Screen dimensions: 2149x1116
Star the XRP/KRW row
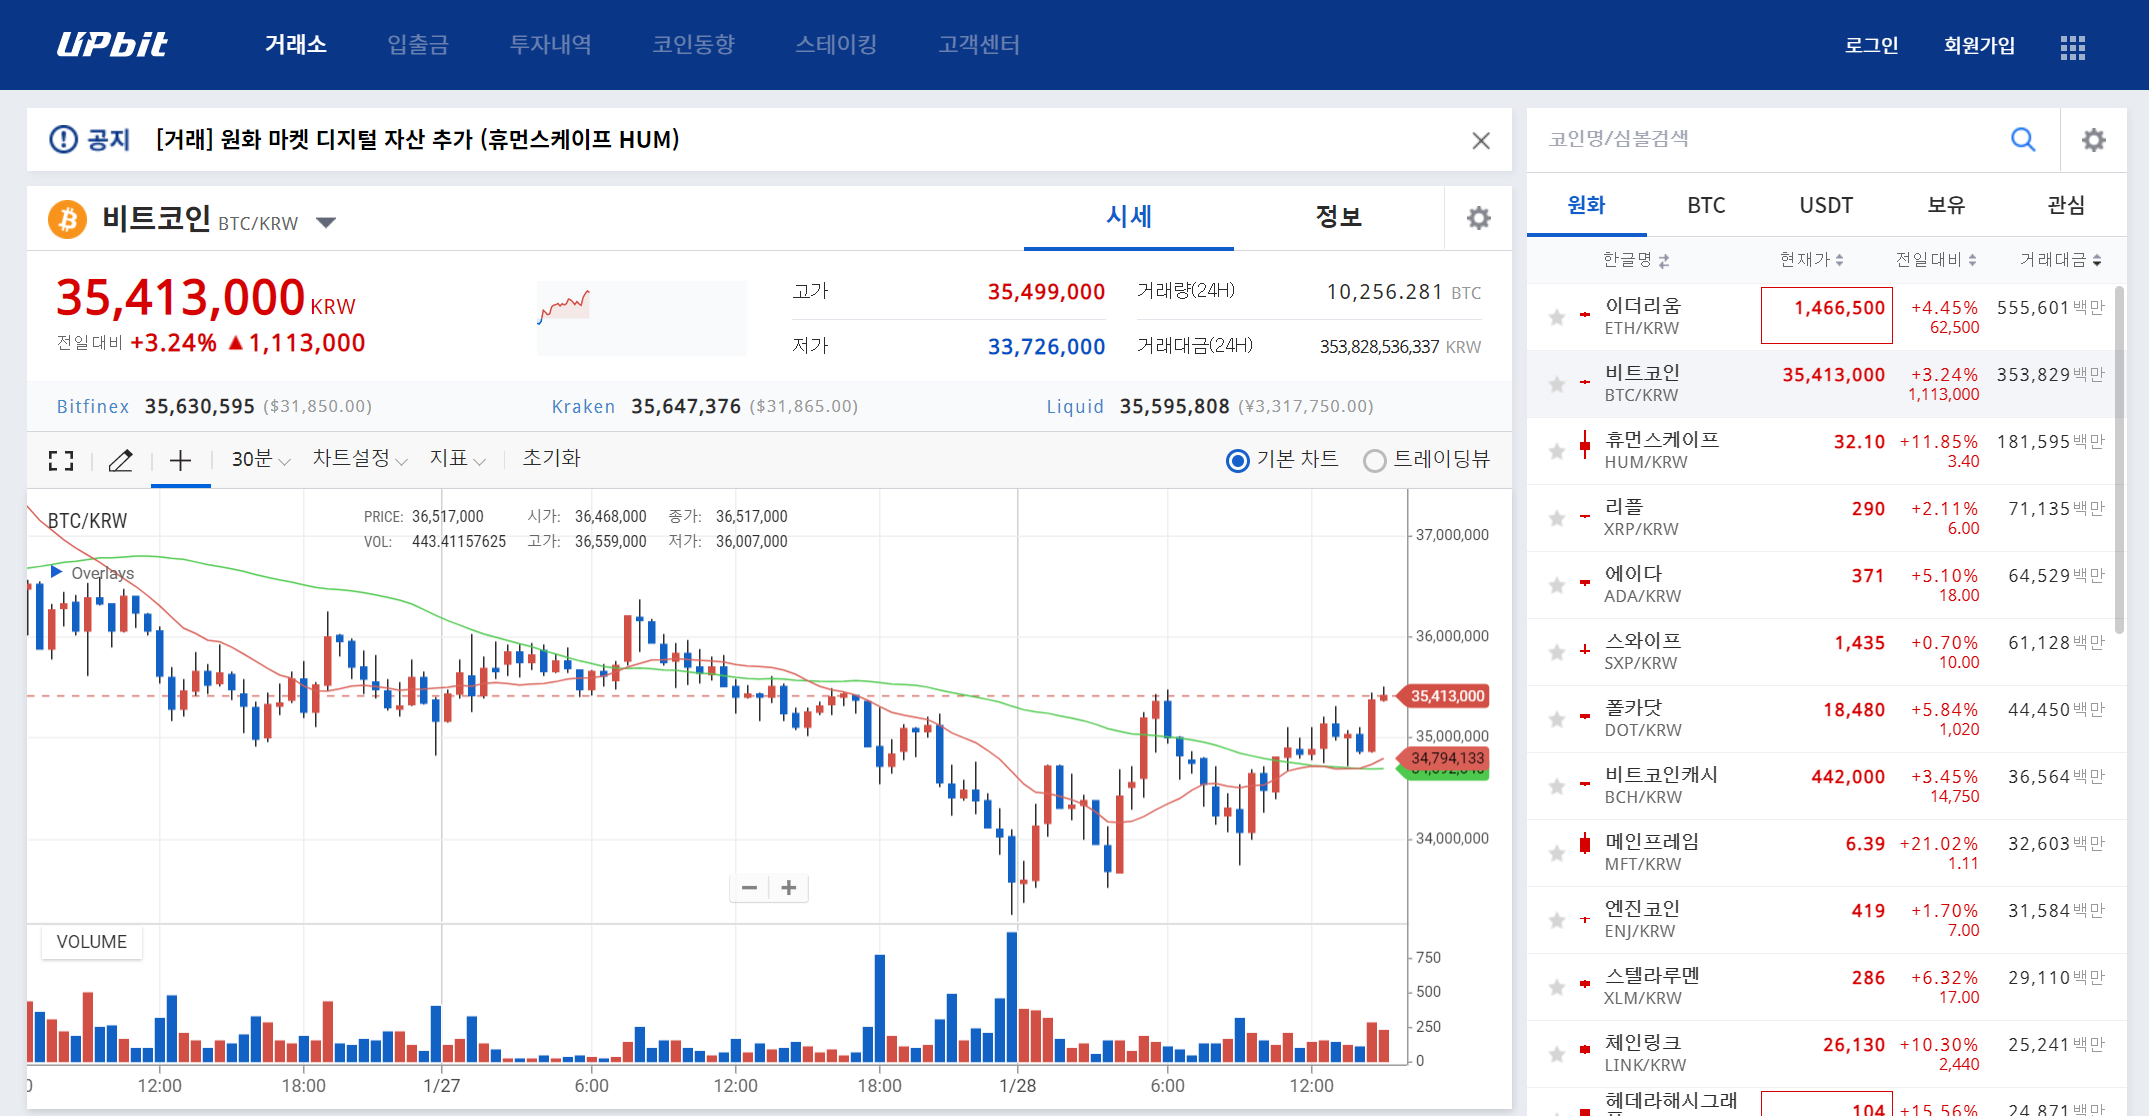(x=1557, y=518)
